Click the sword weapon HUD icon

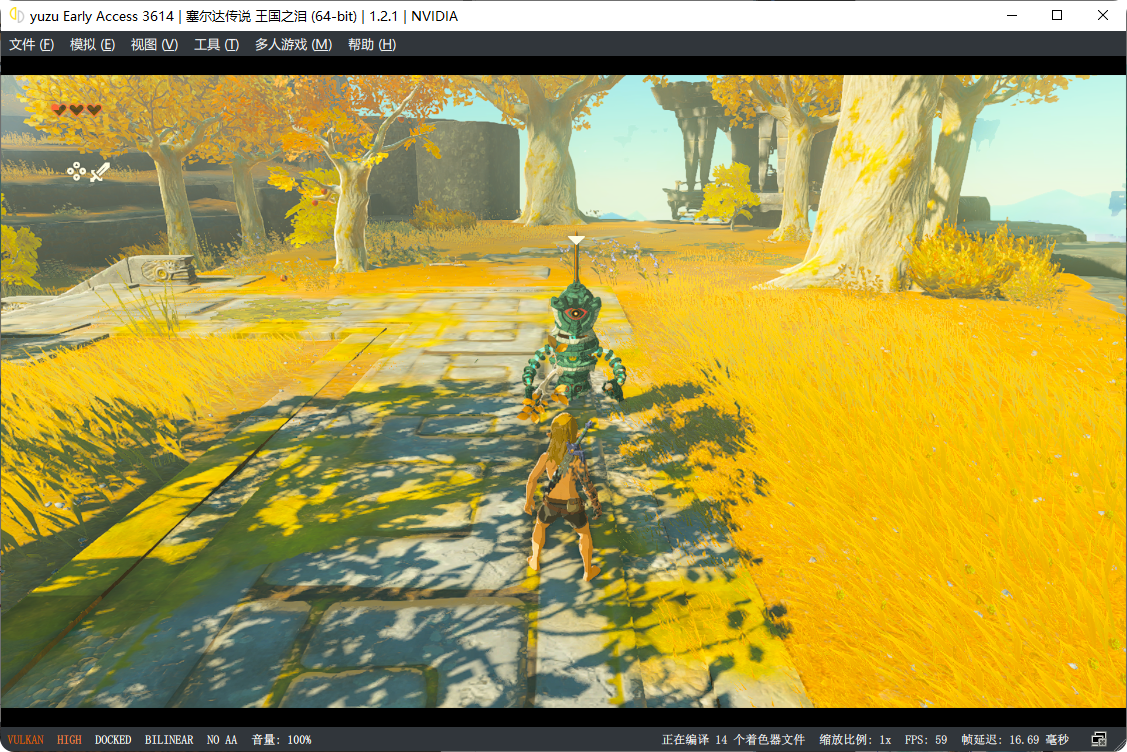coord(100,172)
